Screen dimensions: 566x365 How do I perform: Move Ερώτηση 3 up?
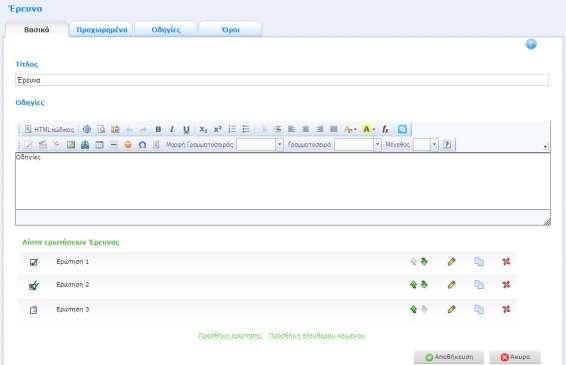coord(413,309)
